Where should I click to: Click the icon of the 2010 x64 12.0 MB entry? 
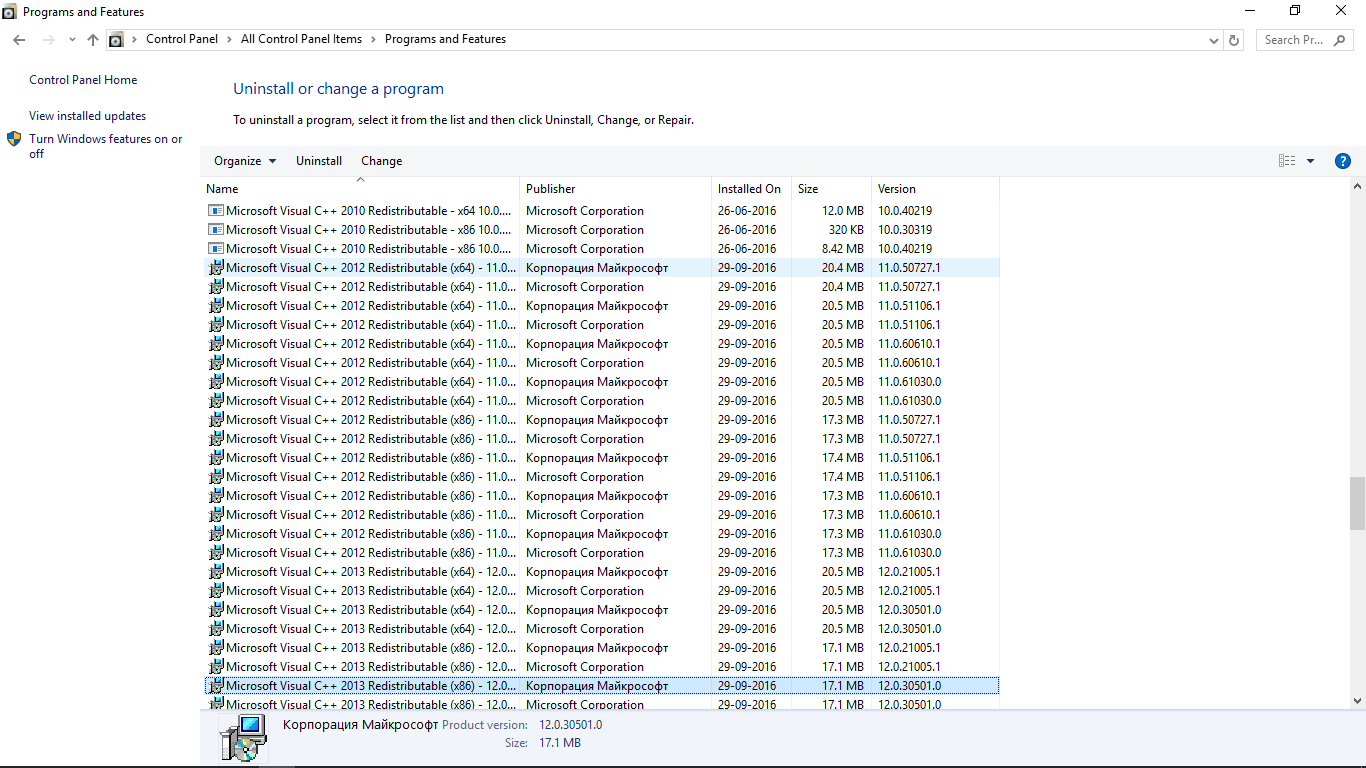point(215,211)
